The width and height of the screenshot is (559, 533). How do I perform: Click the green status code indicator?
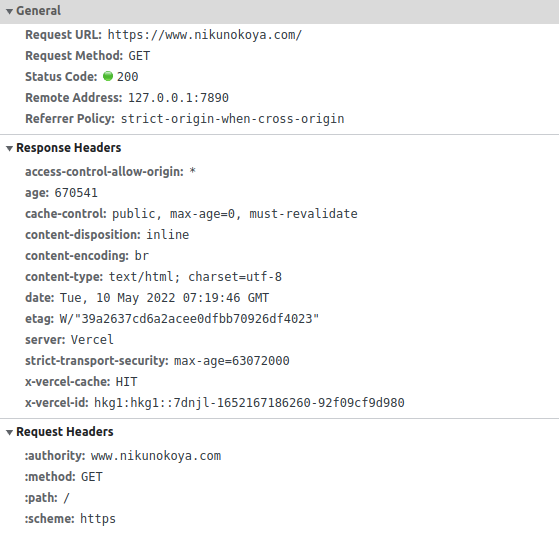click(108, 76)
